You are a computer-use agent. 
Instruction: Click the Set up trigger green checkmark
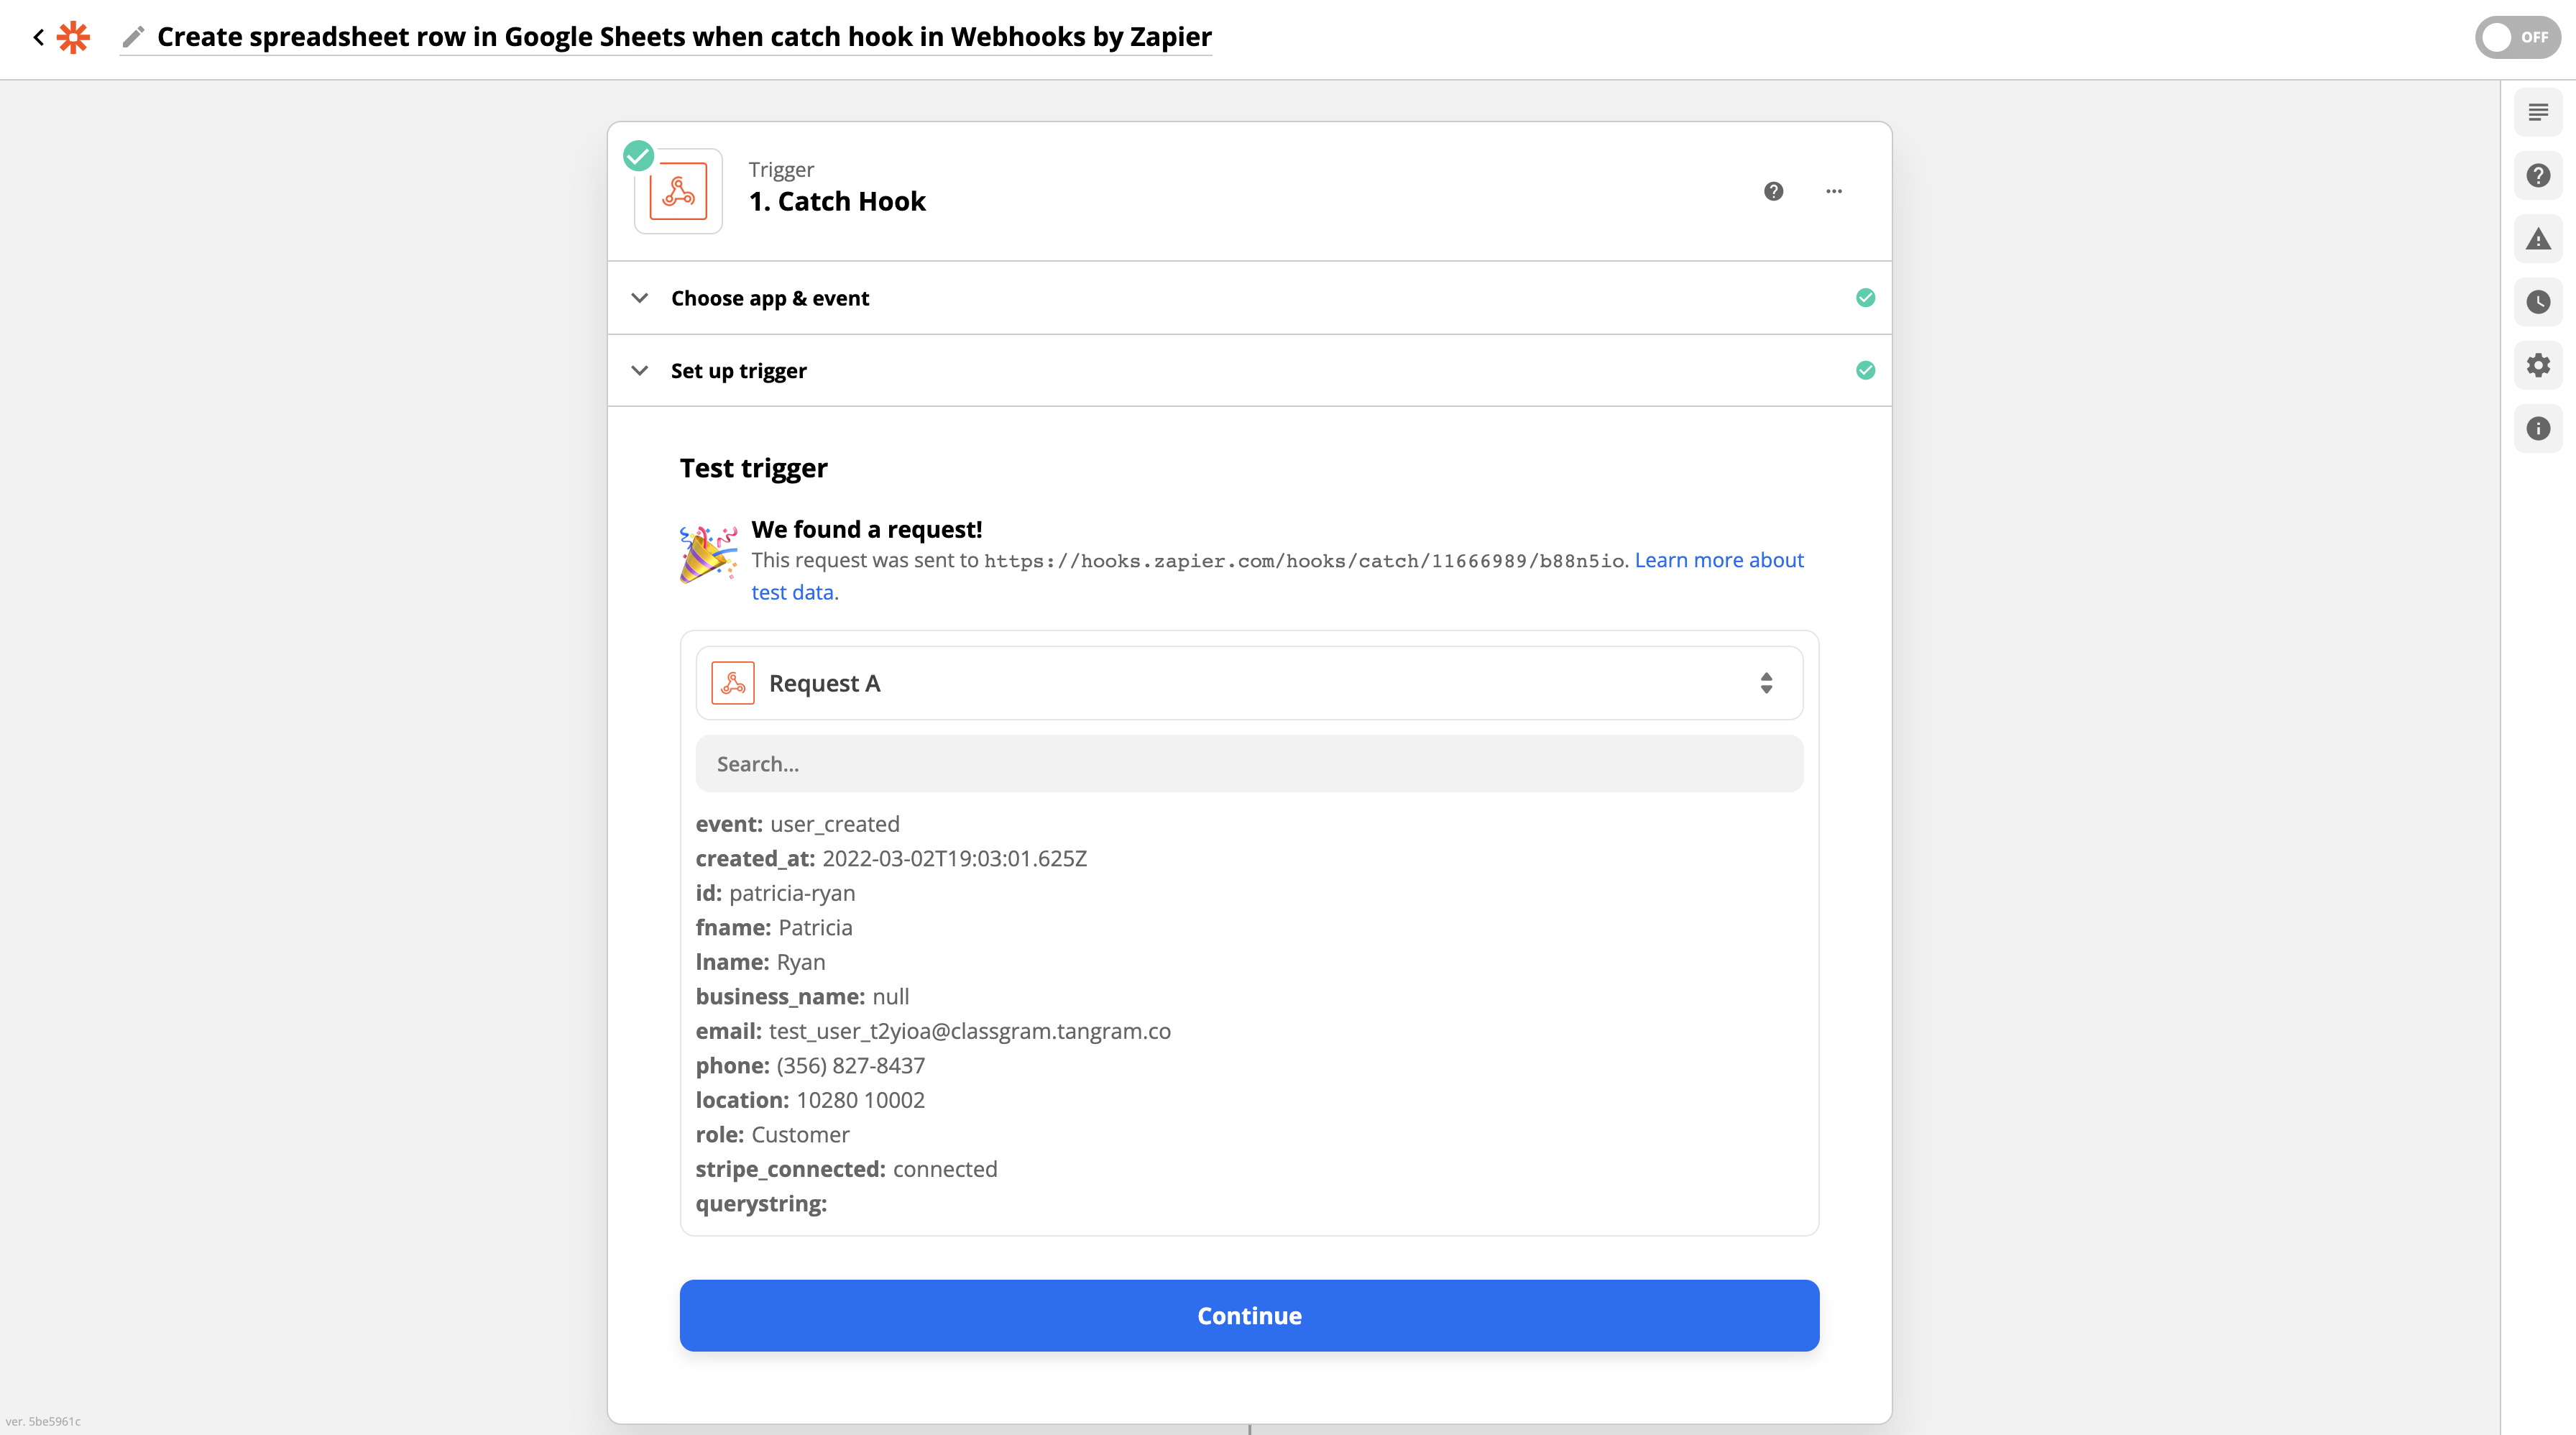[x=1865, y=370]
